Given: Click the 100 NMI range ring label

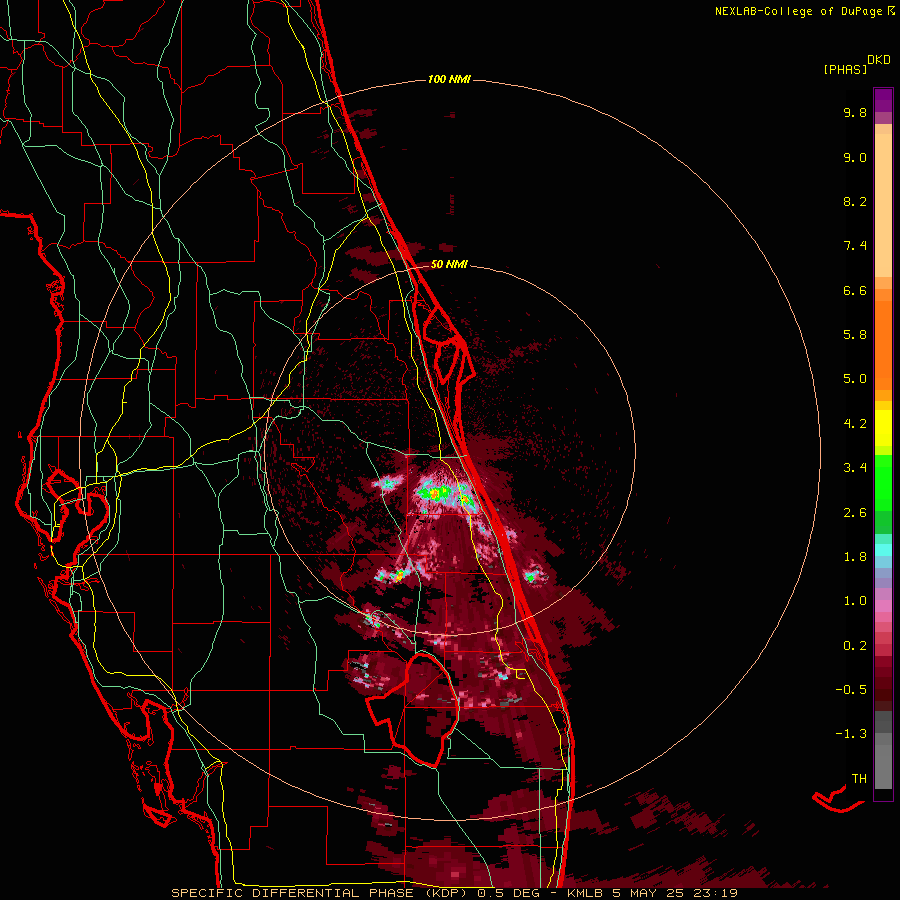Looking at the screenshot, I should click(x=449, y=79).
